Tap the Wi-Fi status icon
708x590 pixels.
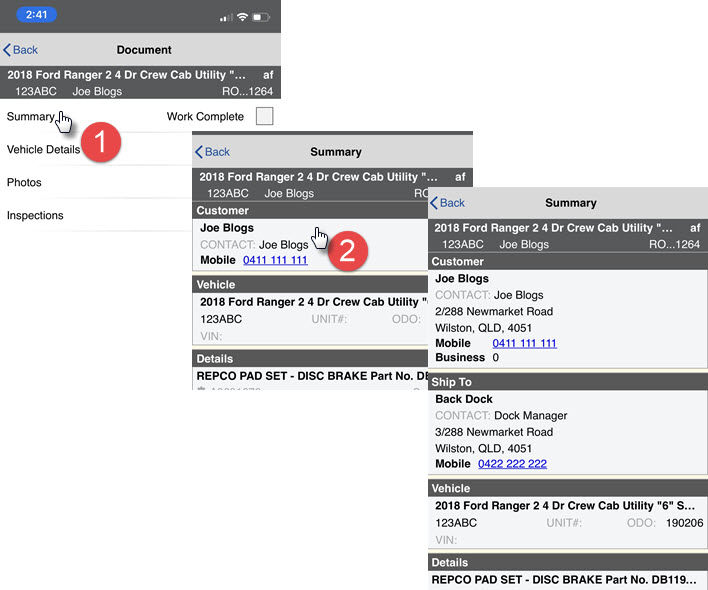click(242, 17)
